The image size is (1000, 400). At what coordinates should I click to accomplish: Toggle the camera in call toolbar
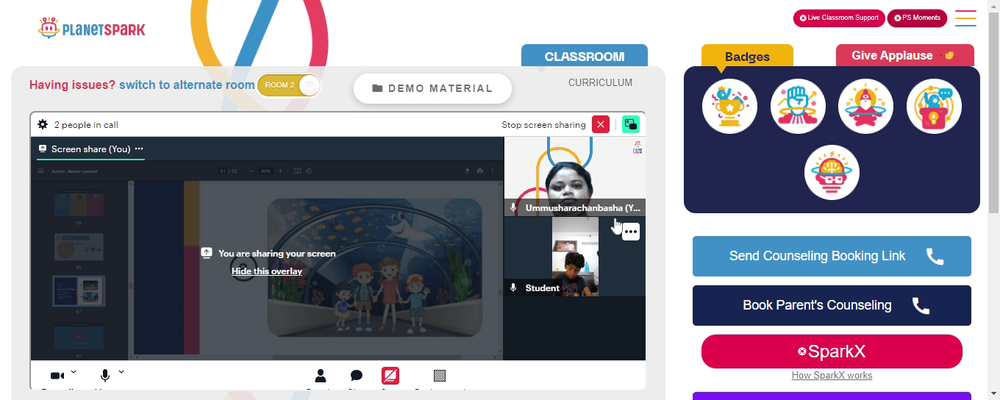click(x=57, y=376)
